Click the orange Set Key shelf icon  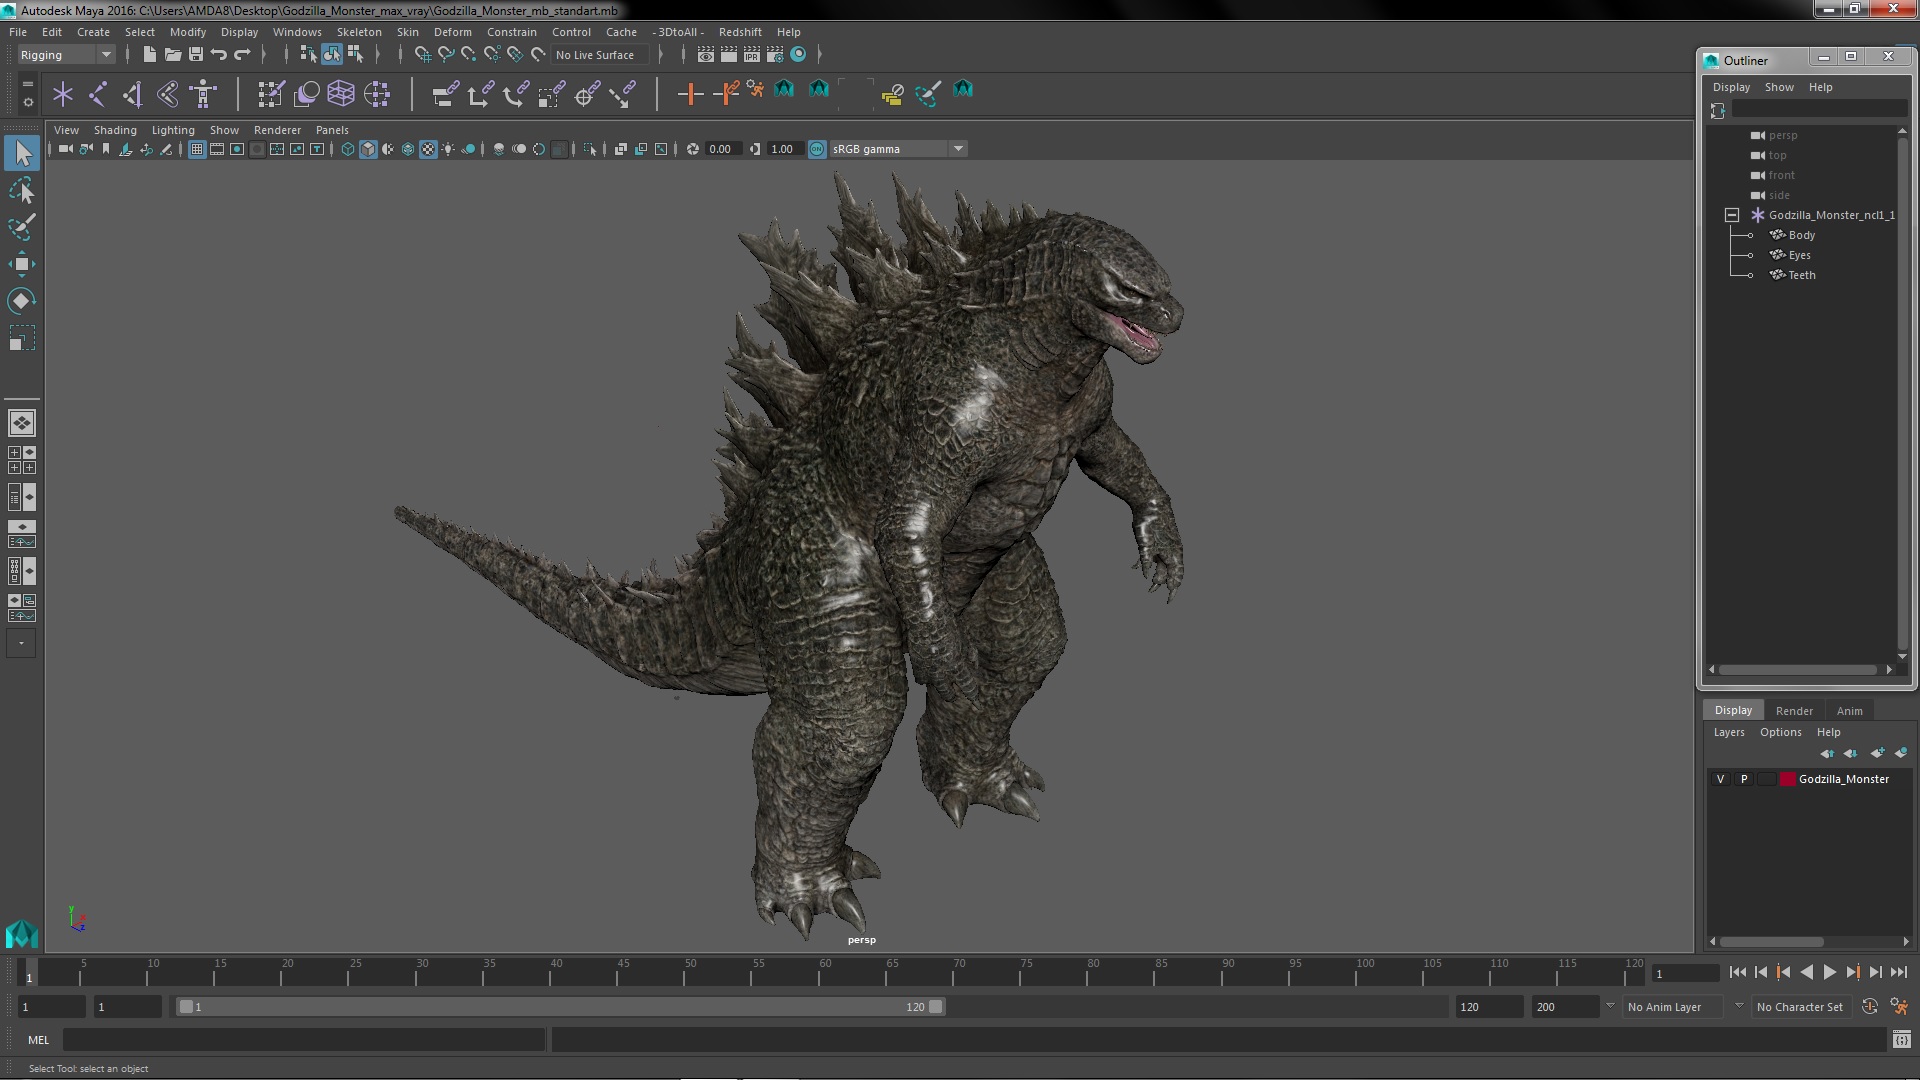click(x=690, y=94)
